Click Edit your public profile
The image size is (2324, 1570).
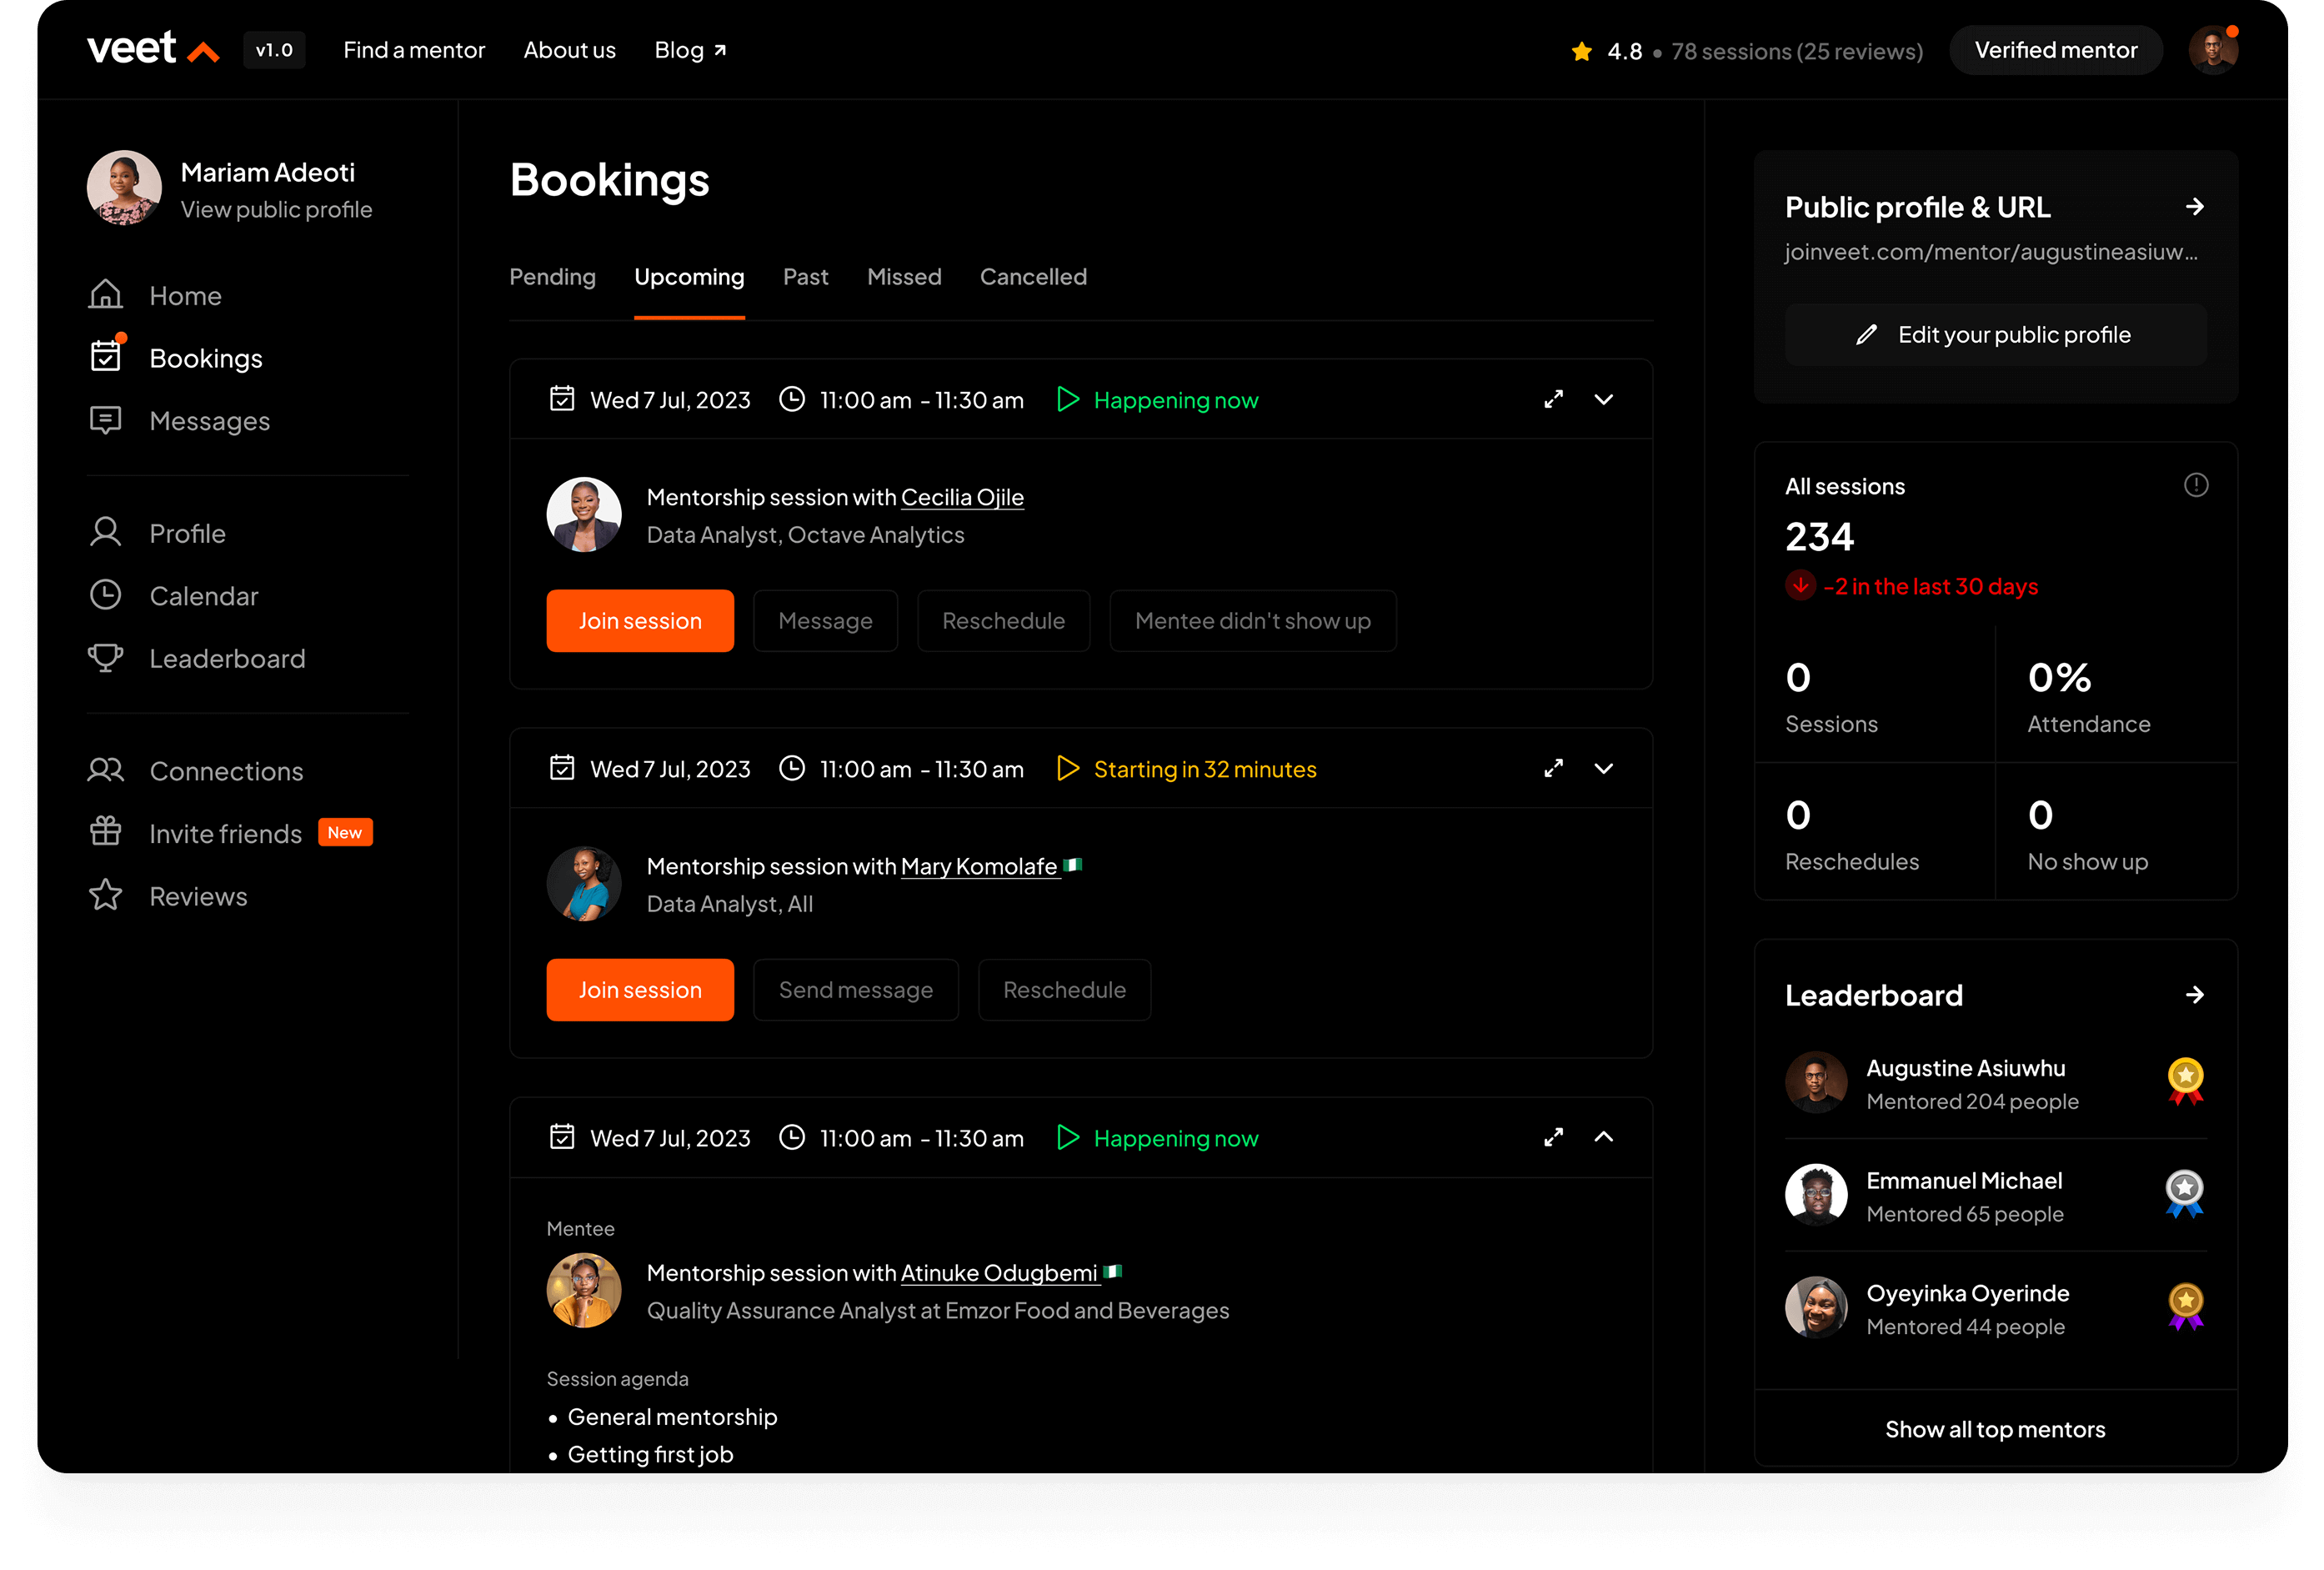click(1995, 335)
